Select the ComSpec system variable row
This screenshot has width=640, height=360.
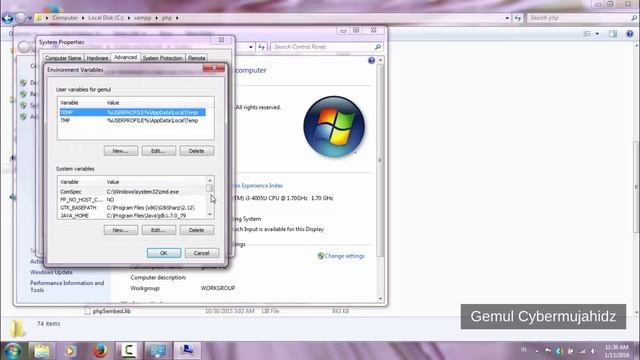click(132, 191)
